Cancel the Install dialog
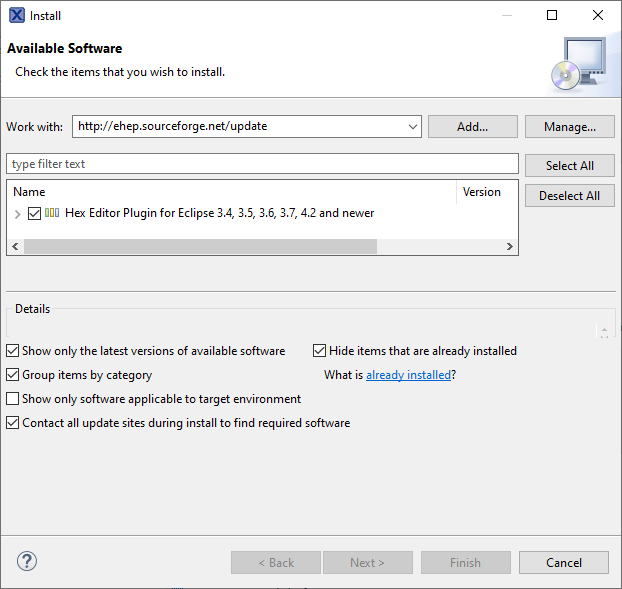Screen dimensions: 622x589 (563, 562)
